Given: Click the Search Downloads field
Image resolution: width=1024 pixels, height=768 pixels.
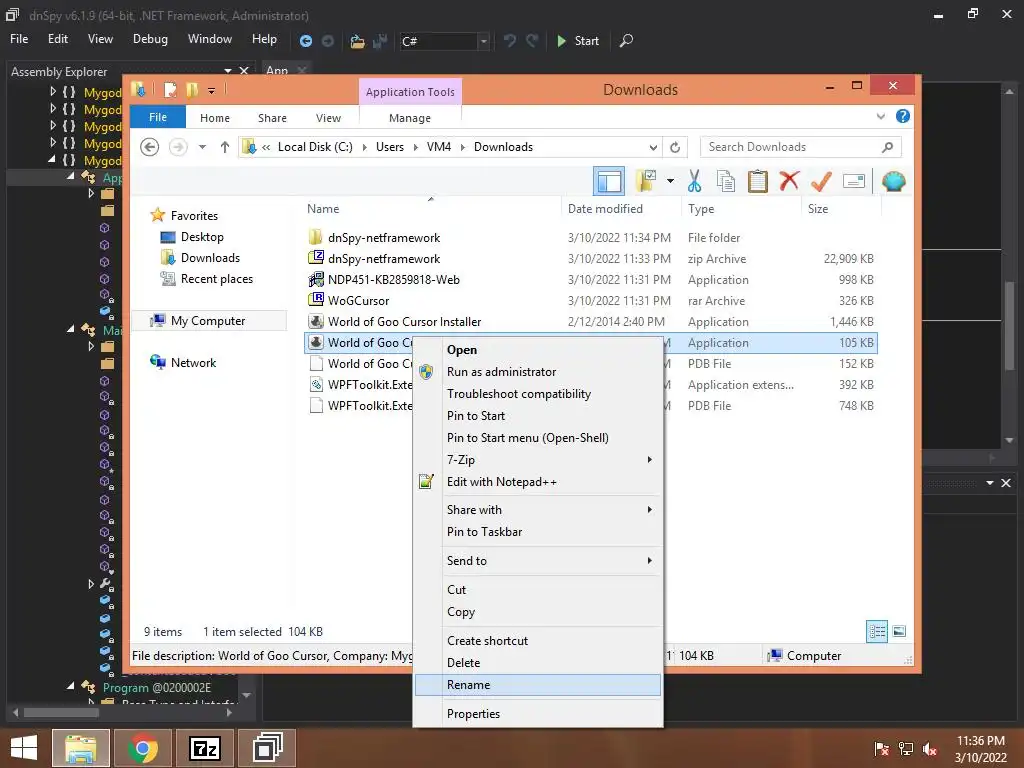Looking at the screenshot, I should [x=800, y=147].
